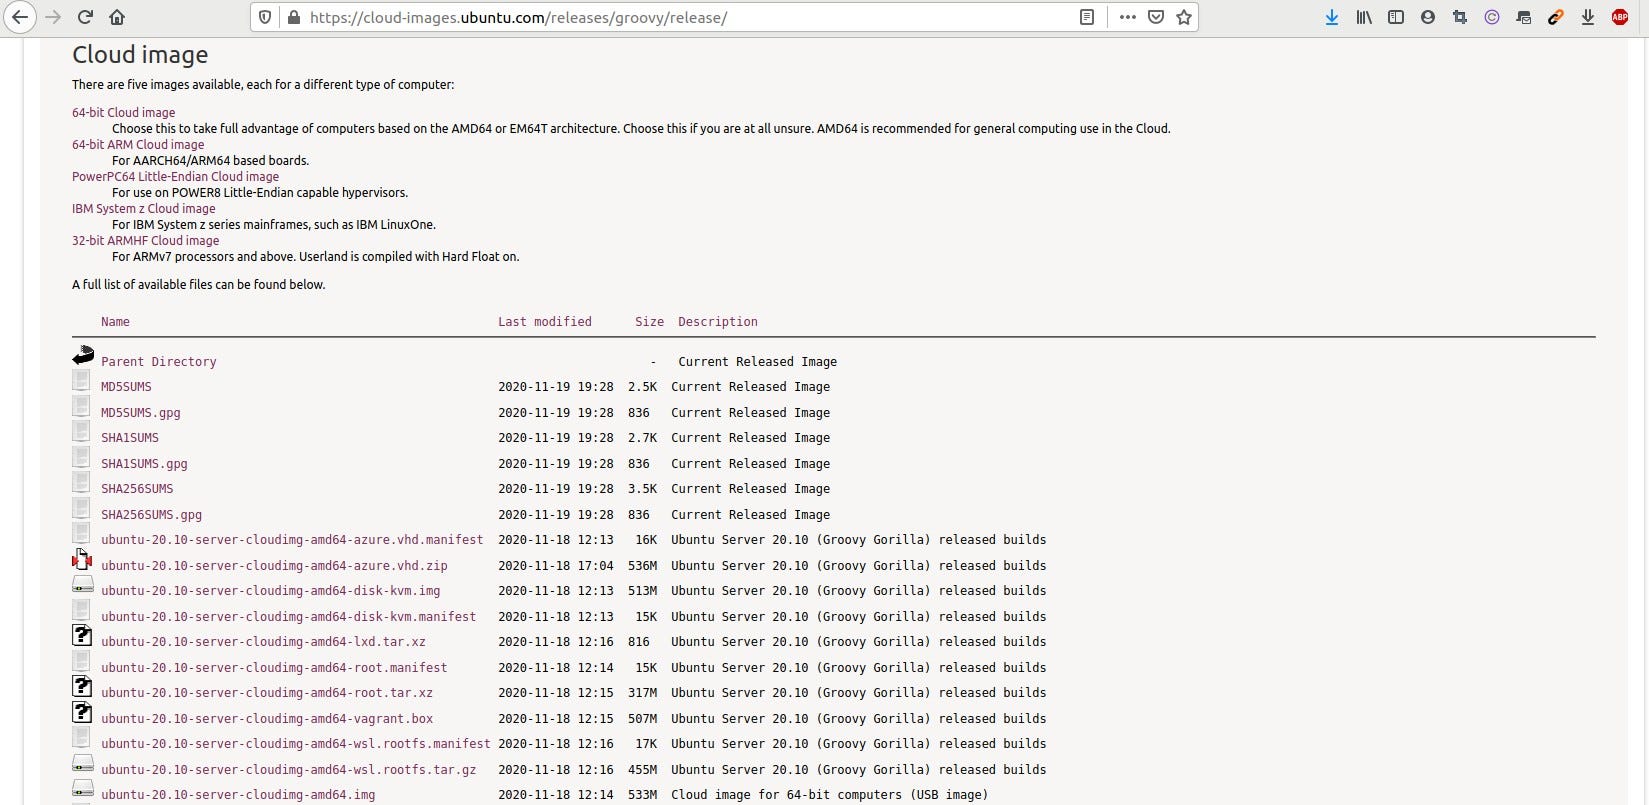Click the 536M size of azure.vhd.zip
The height and width of the screenshot is (805, 1649).
click(x=642, y=566)
